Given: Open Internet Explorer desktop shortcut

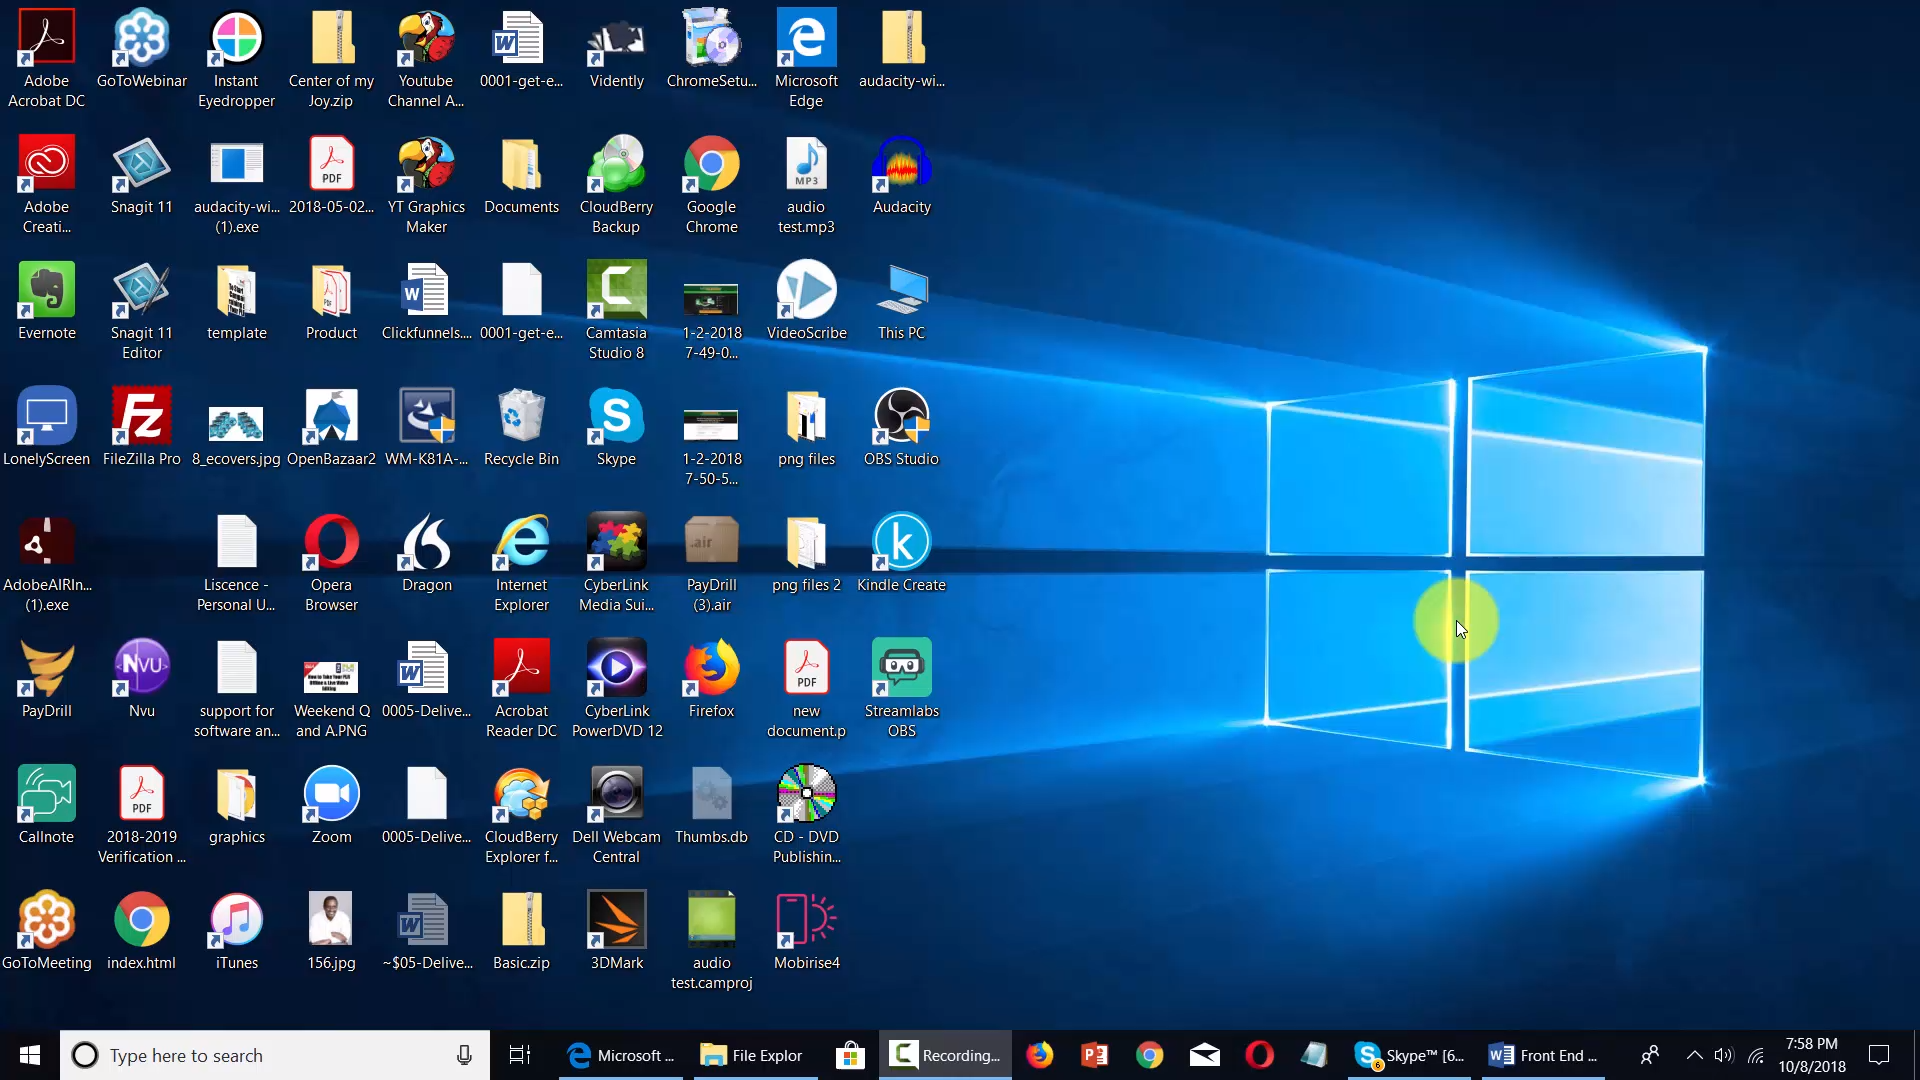Looking at the screenshot, I should tap(521, 562).
